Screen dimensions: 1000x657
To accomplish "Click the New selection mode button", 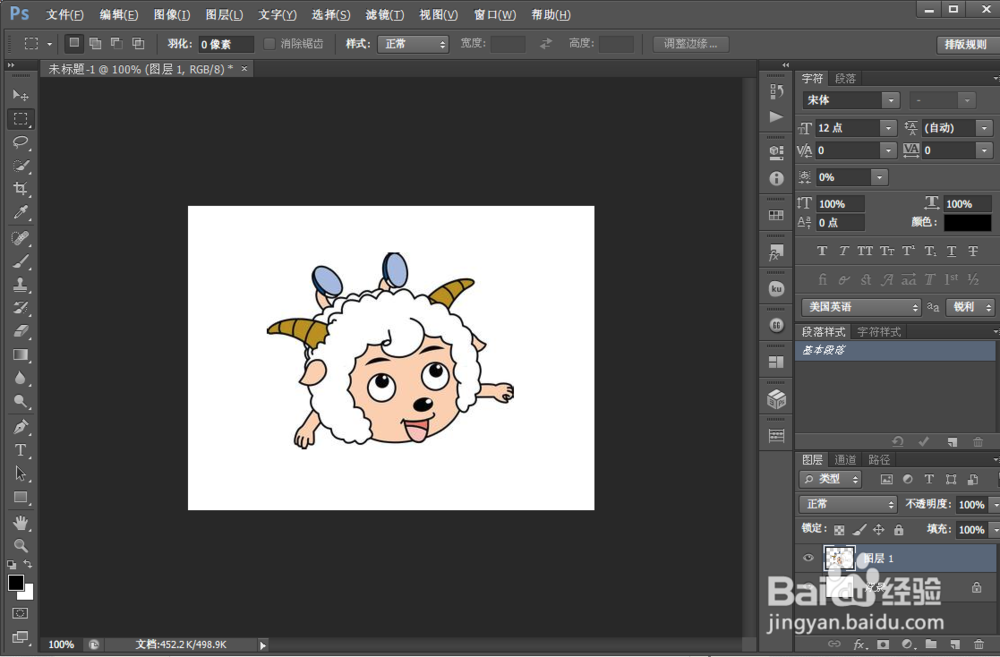I will point(74,43).
